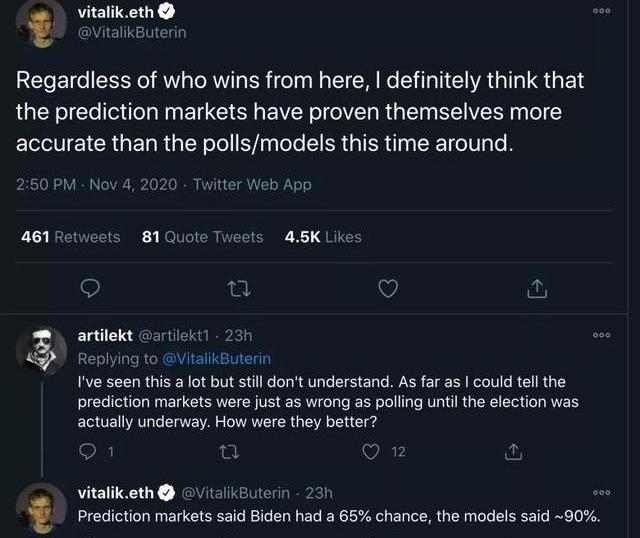Open the 2:50 PM Nov 4, 2020 timestamp
The height and width of the screenshot is (538, 640).
(96, 184)
